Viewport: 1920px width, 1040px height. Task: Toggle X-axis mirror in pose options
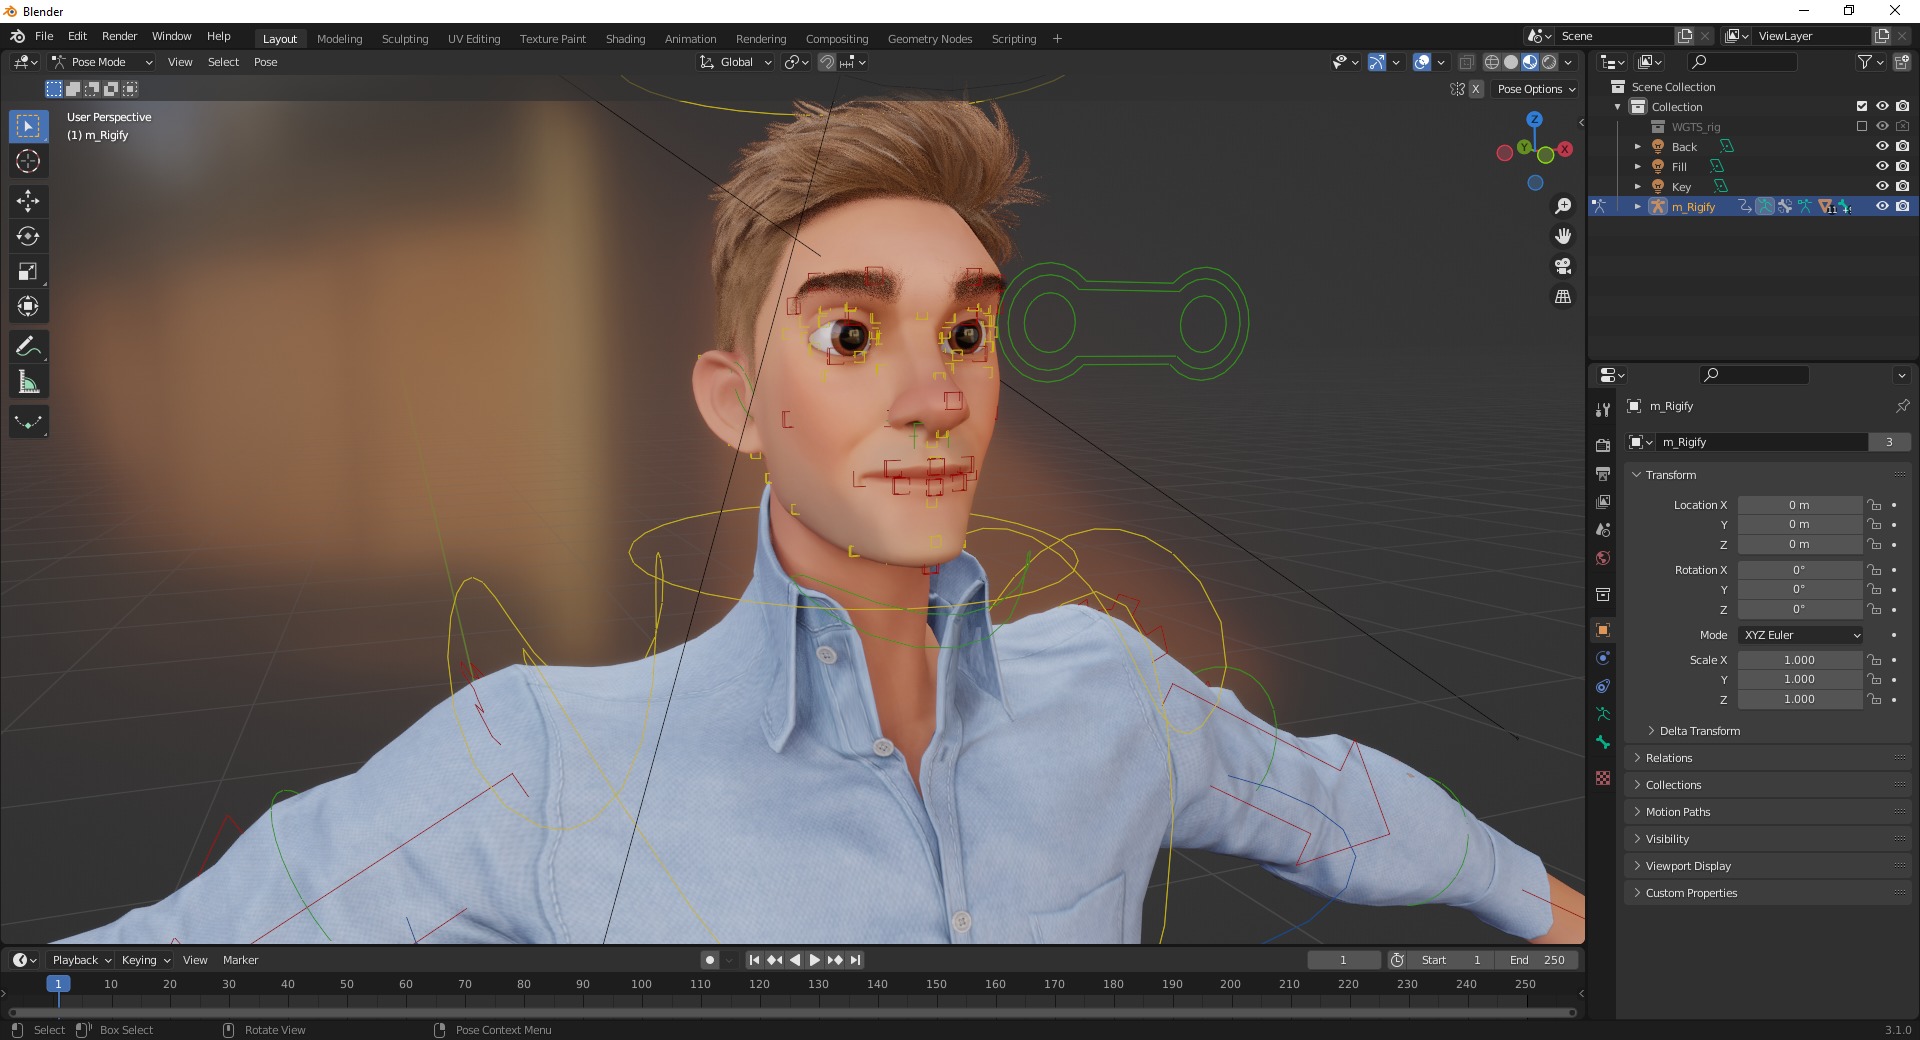tap(1475, 89)
